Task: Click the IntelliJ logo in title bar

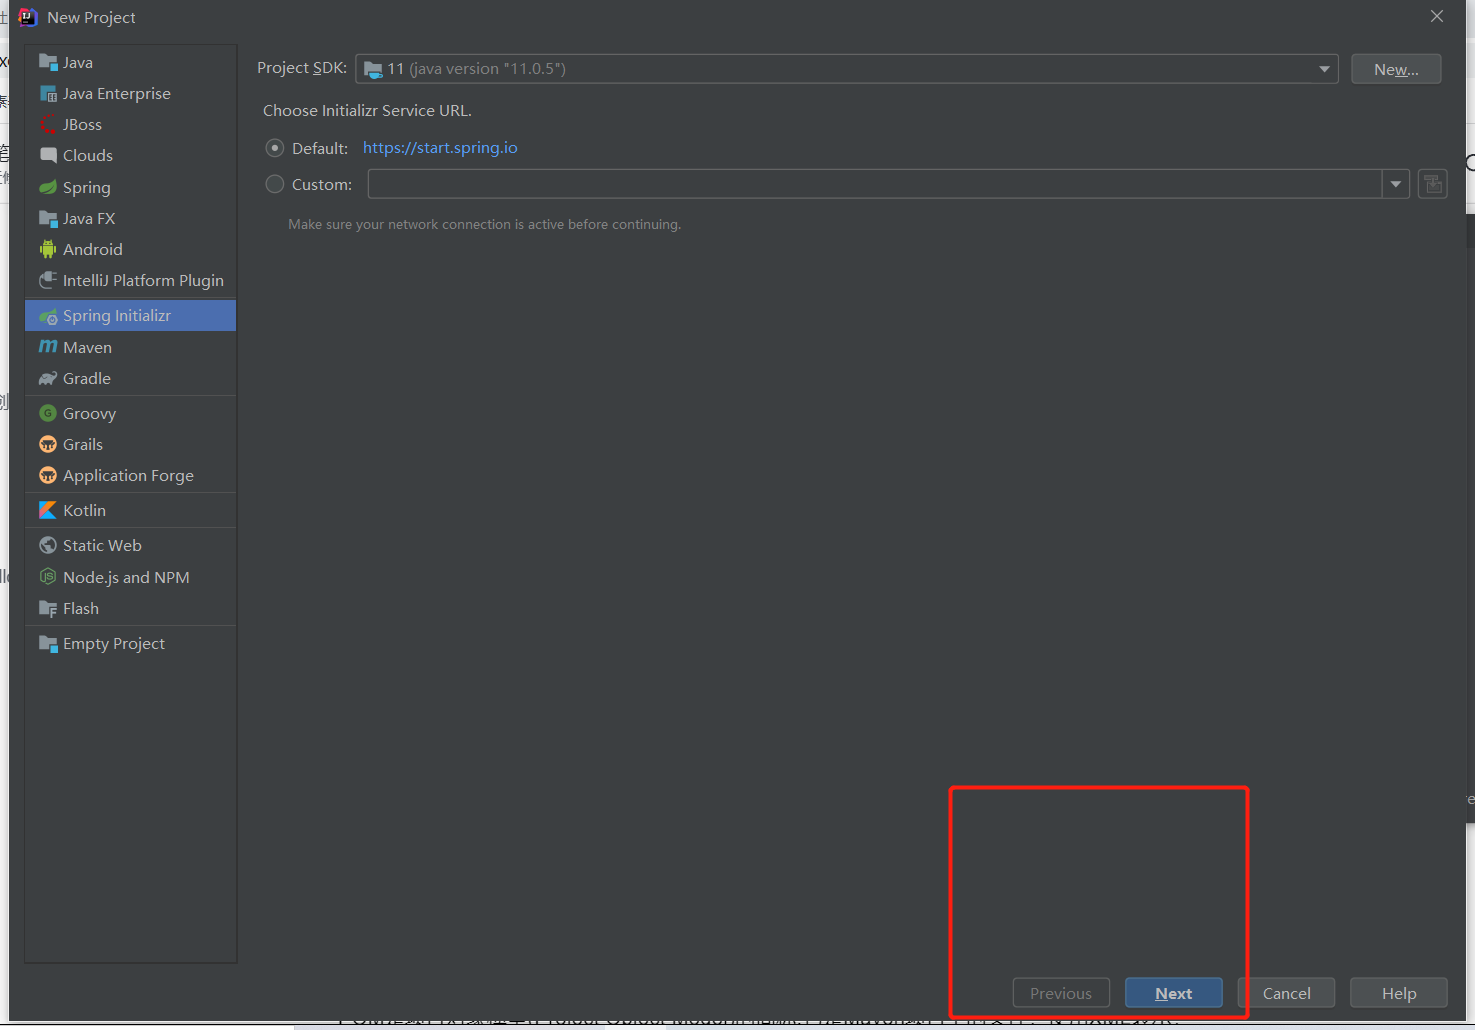Action: pos(28,17)
